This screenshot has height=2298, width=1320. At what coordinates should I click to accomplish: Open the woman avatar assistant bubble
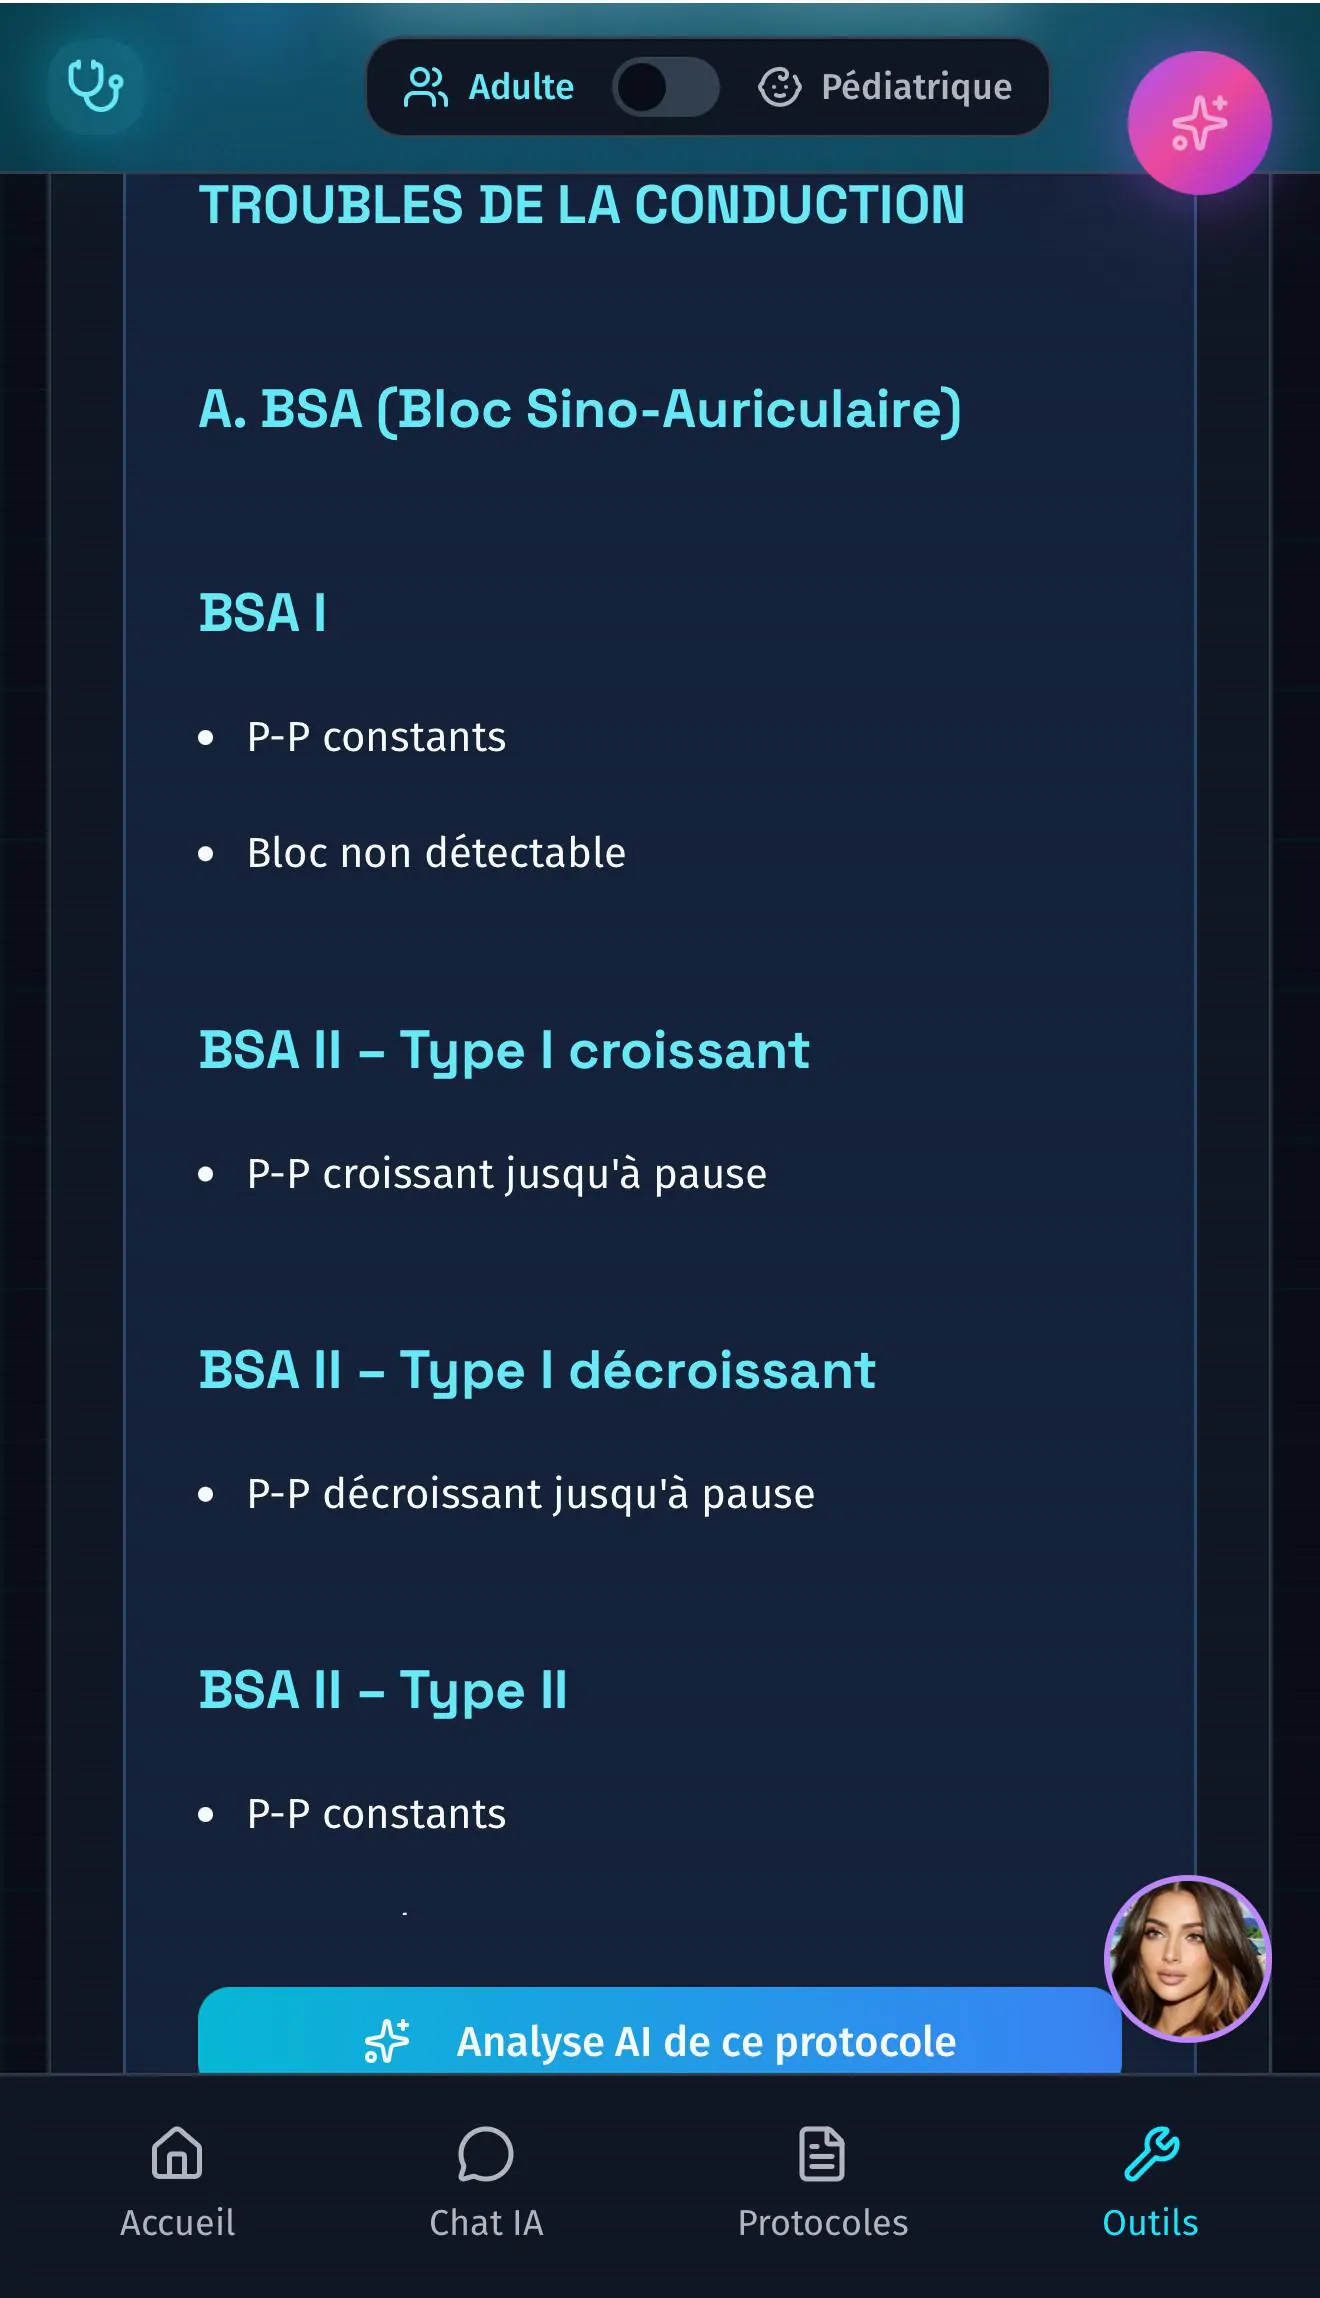point(1187,1959)
